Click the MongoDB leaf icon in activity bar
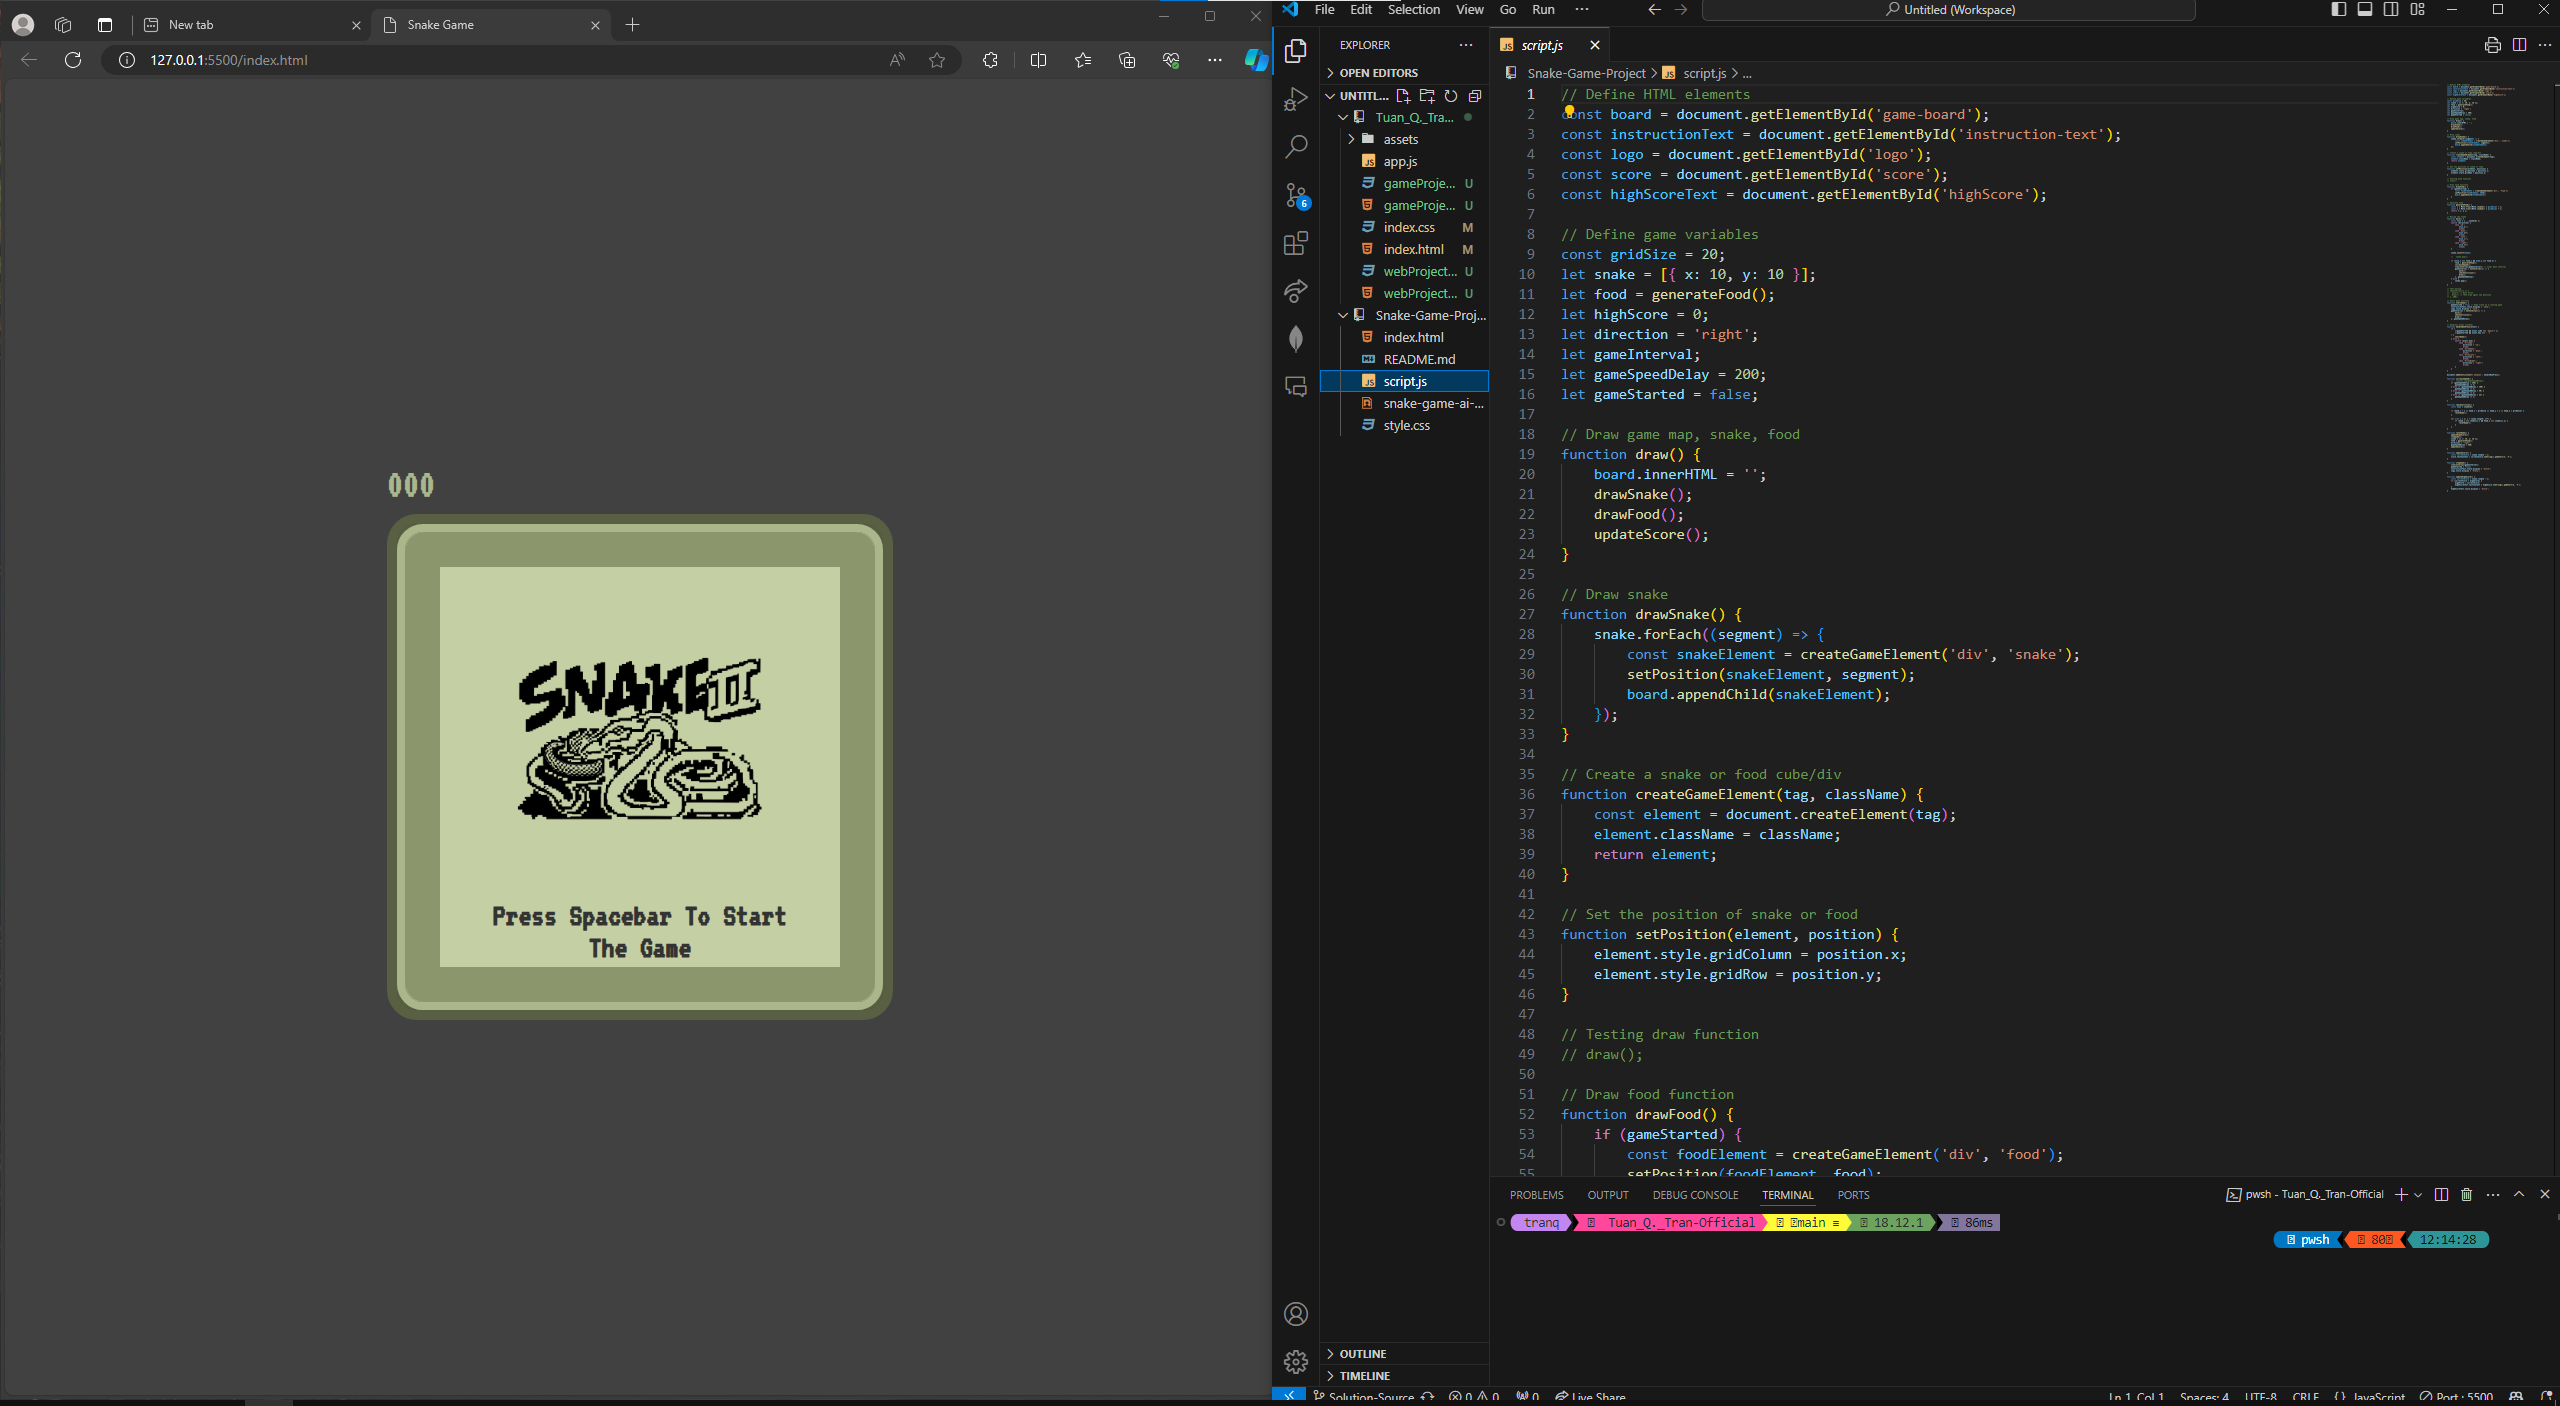This screenshot has width=2560, height=1406. pyautogui.click(x=1296, y=339)
